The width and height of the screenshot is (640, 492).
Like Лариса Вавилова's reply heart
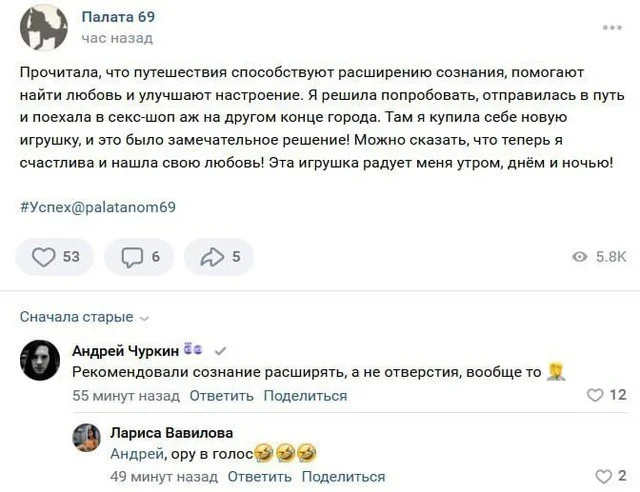(x=603, y=476)
